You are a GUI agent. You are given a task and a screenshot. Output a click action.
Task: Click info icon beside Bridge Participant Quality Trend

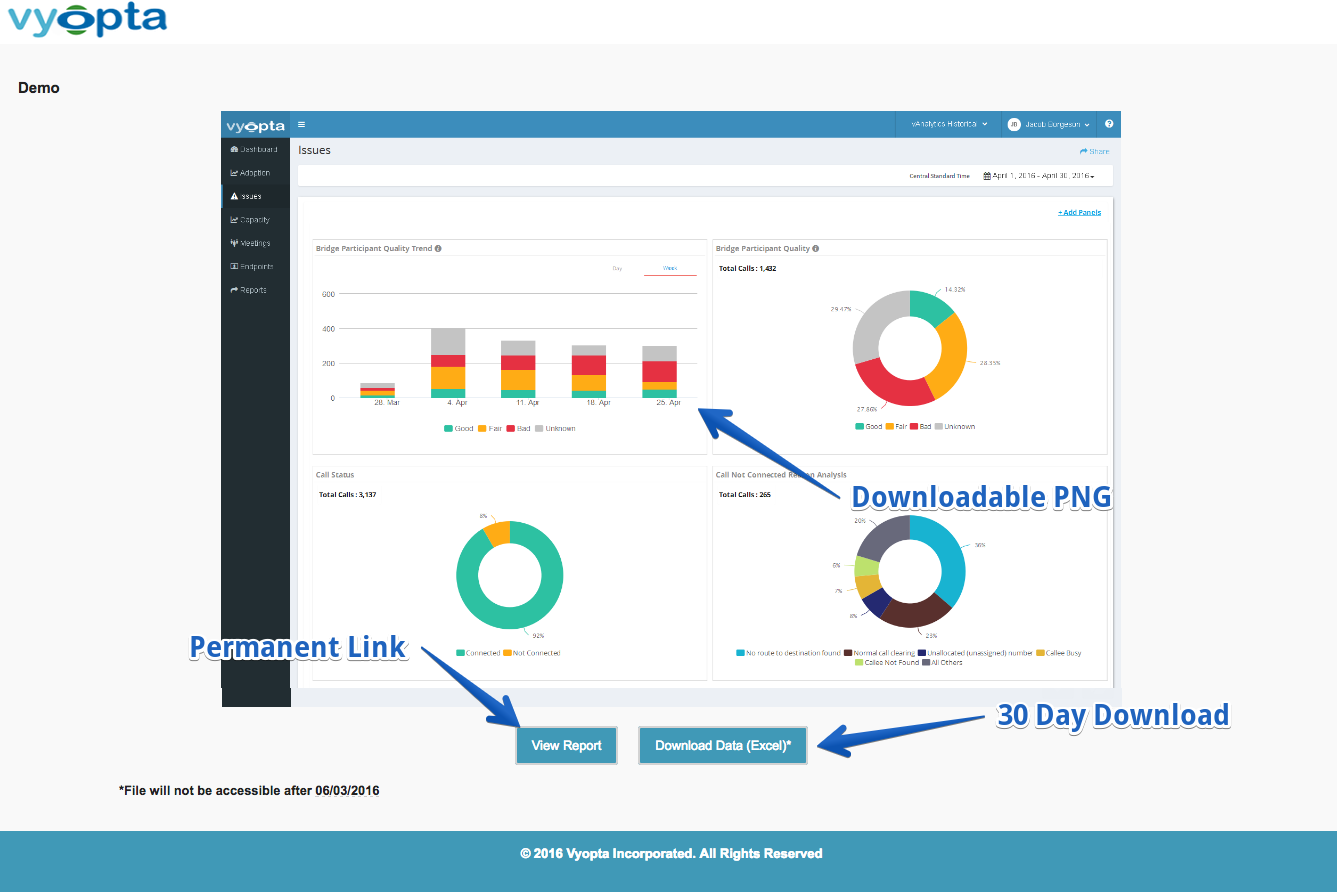click(438, 248)
